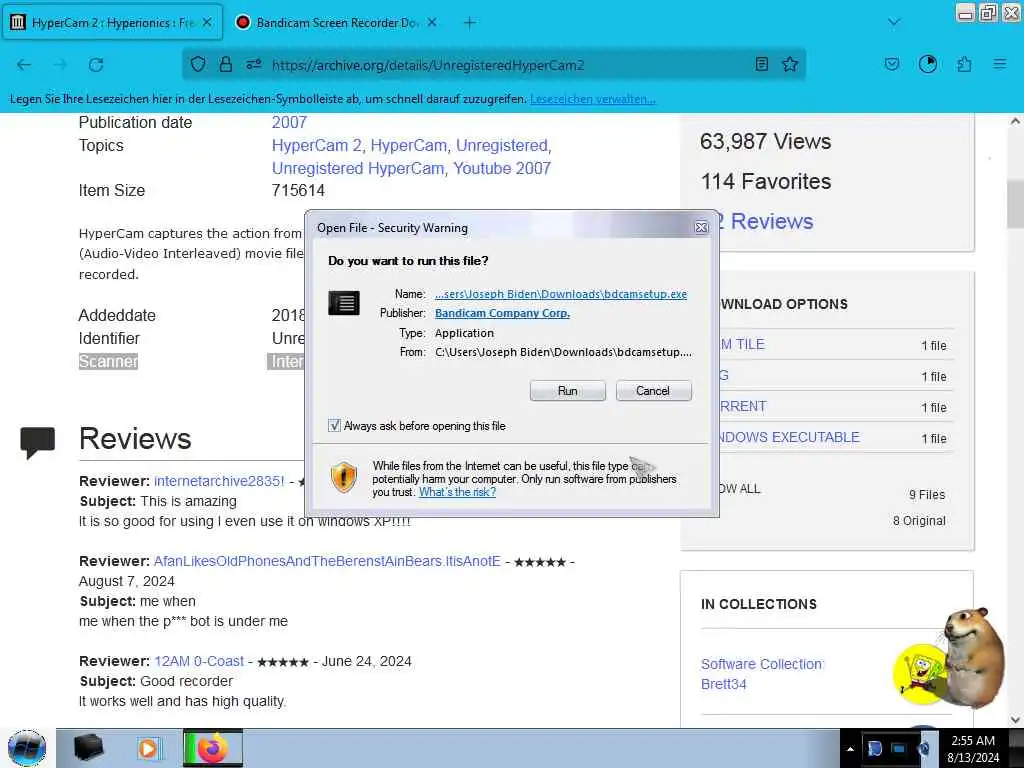Viewport: 1024px width, 768px height.
Task: Go back with the browser back arrow
Action: 24,65
